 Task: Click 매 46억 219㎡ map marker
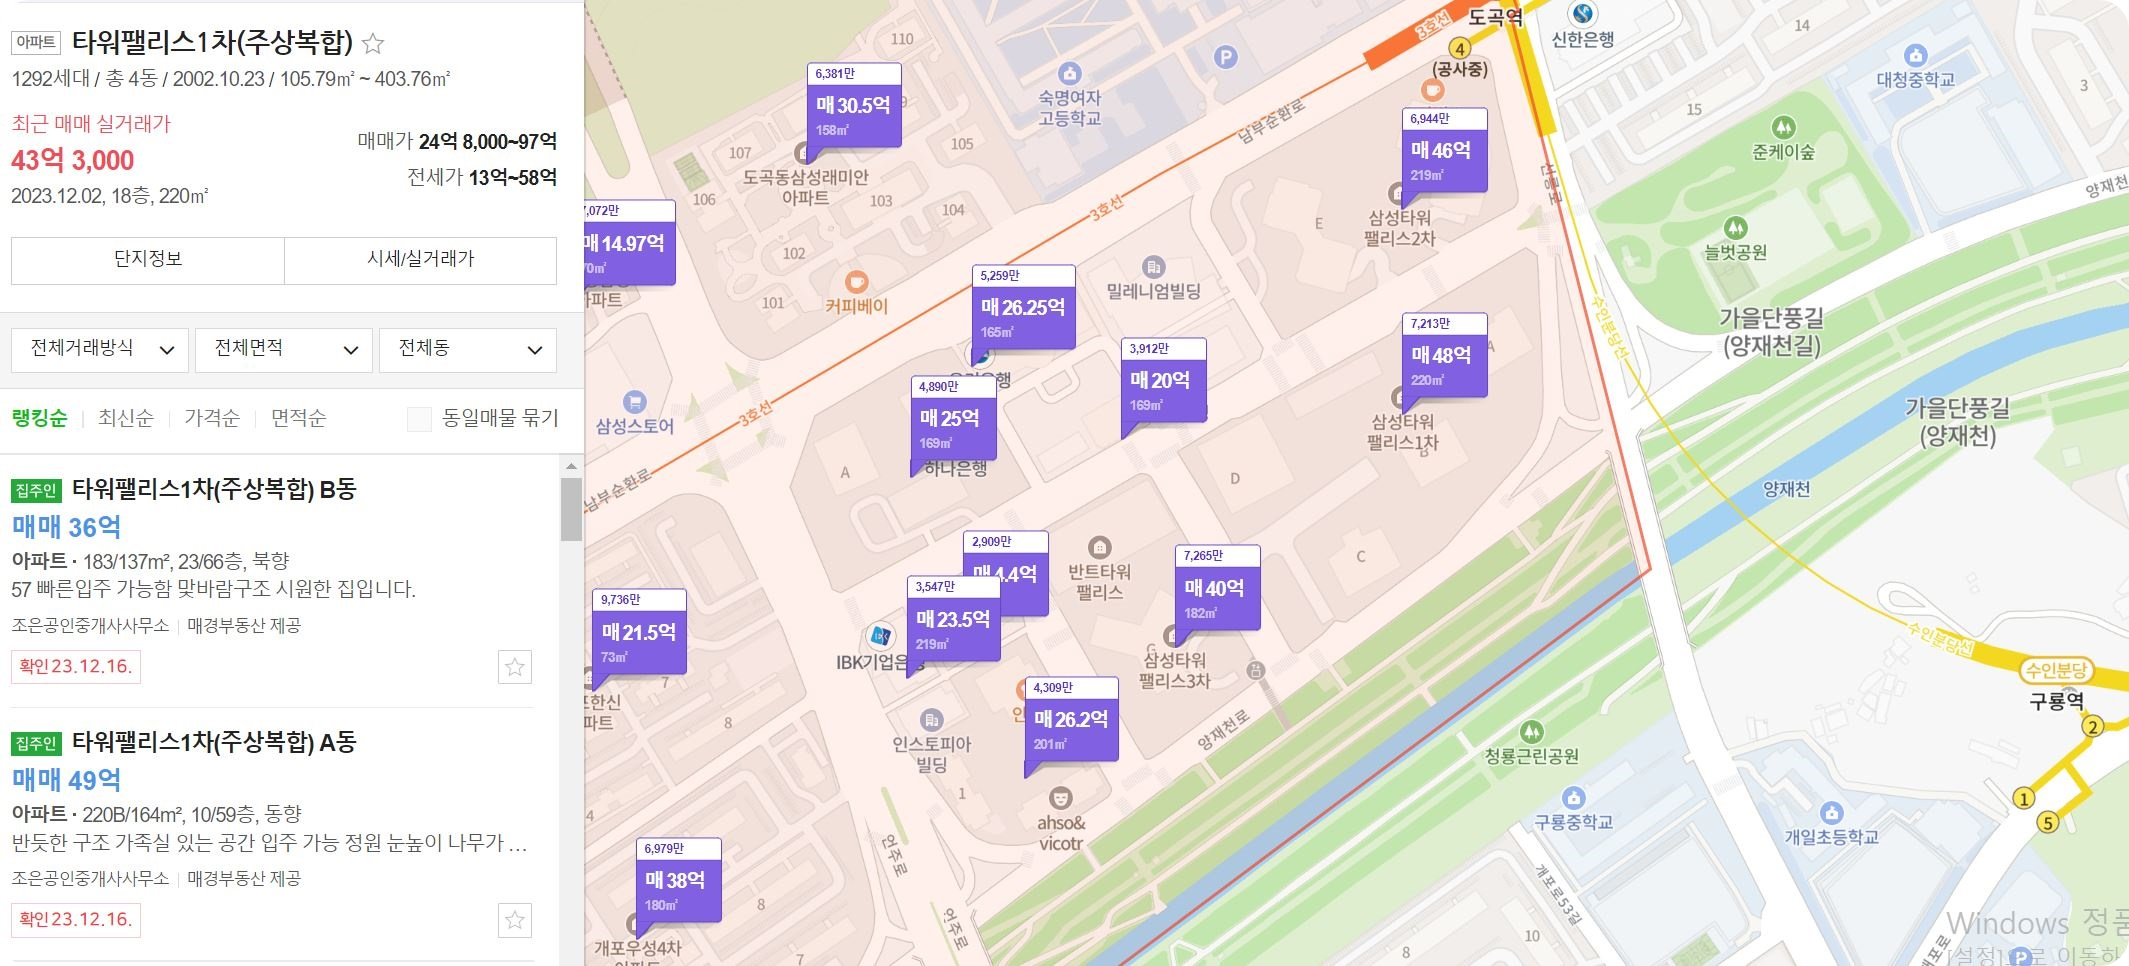1444,151
